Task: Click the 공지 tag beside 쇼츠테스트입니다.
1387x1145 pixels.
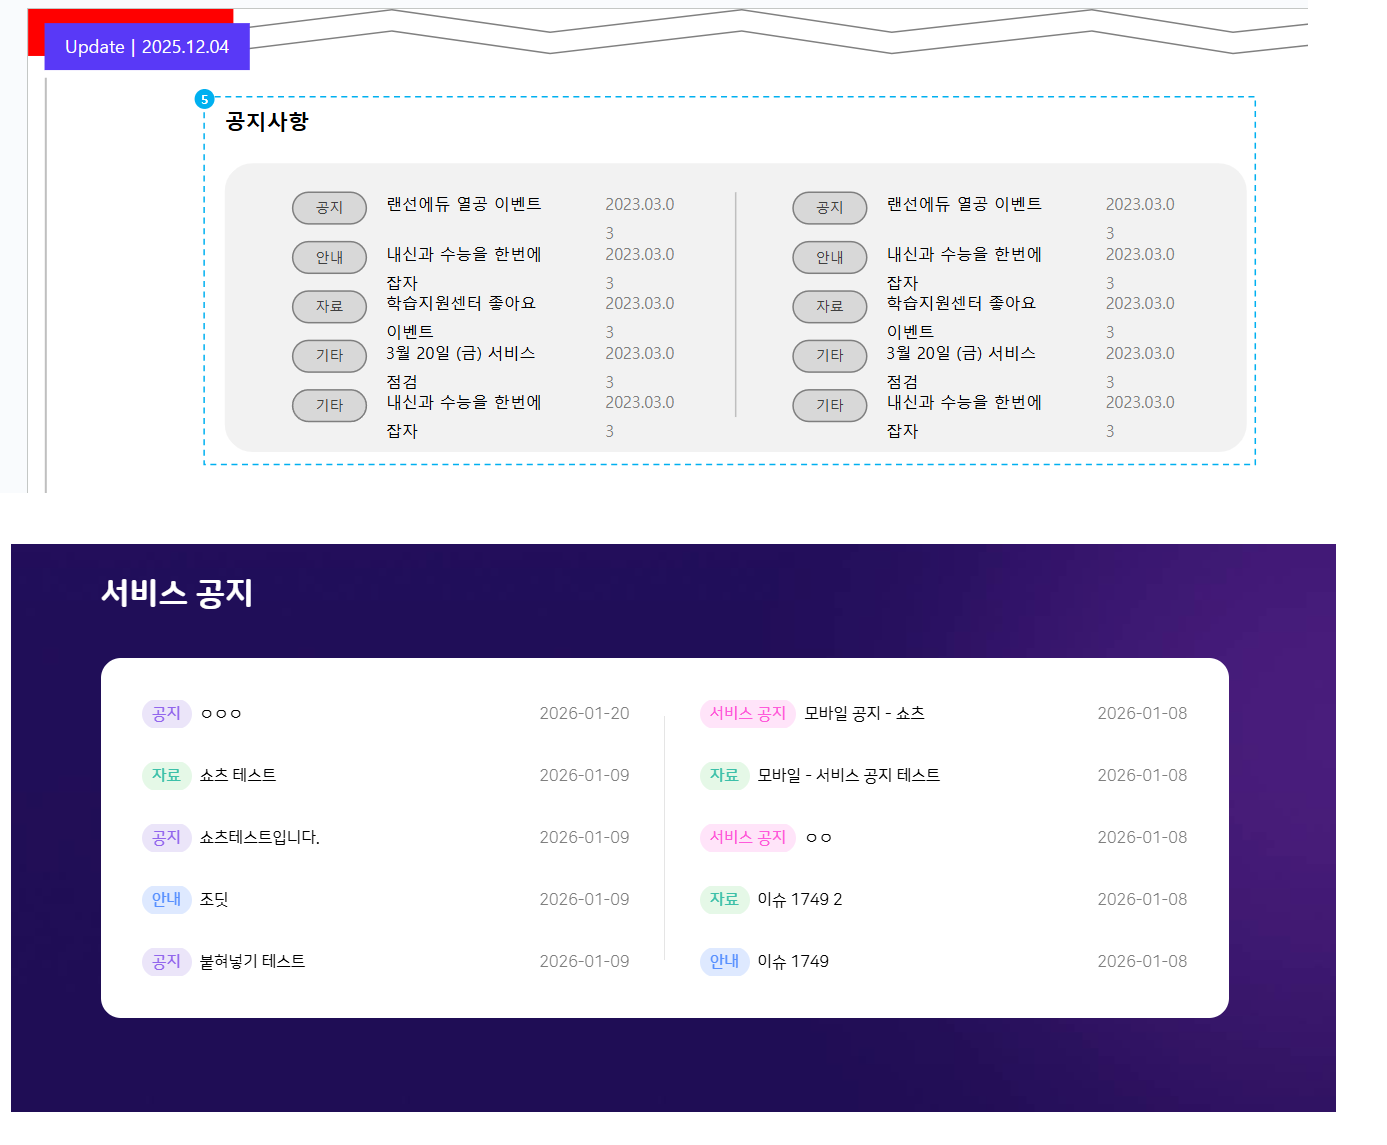Action: tap(166, 837)
